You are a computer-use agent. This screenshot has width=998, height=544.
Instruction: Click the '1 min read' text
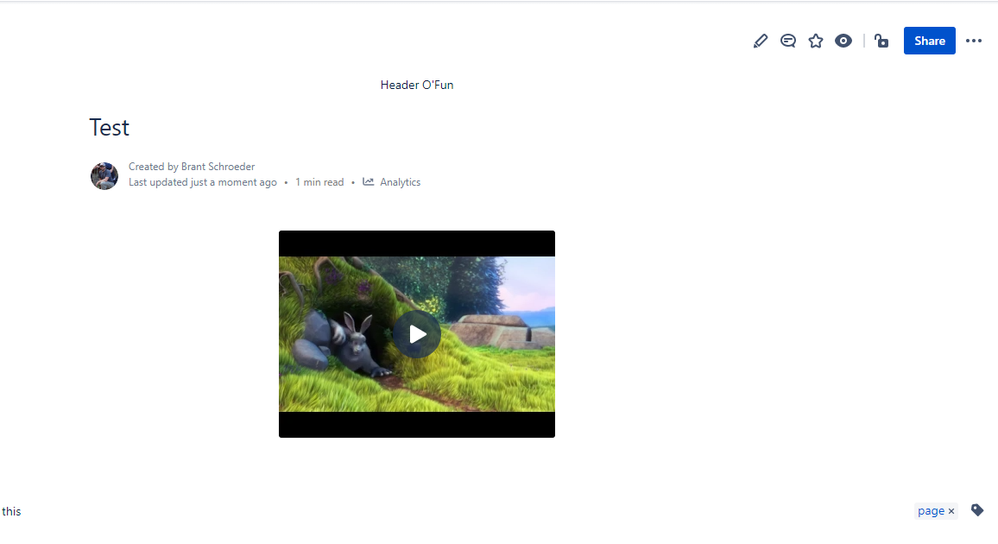pos(320,182)
